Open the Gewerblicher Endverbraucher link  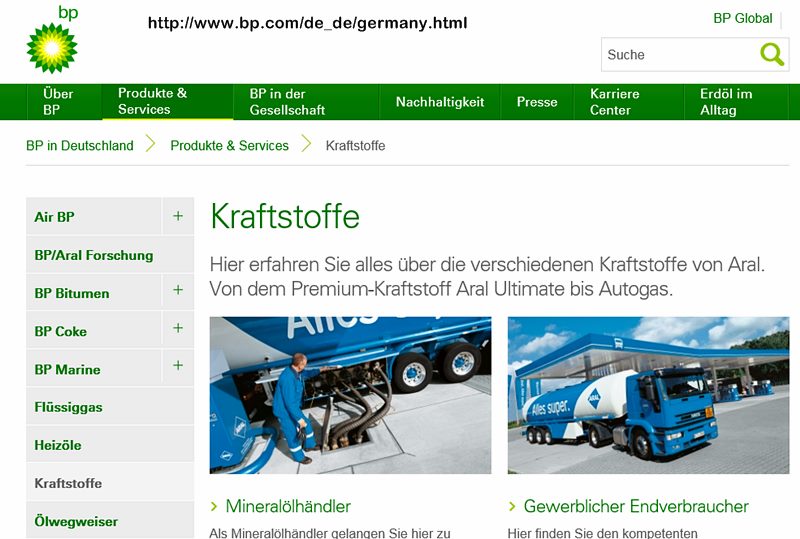pyautogui.click(x=636, y=507)
